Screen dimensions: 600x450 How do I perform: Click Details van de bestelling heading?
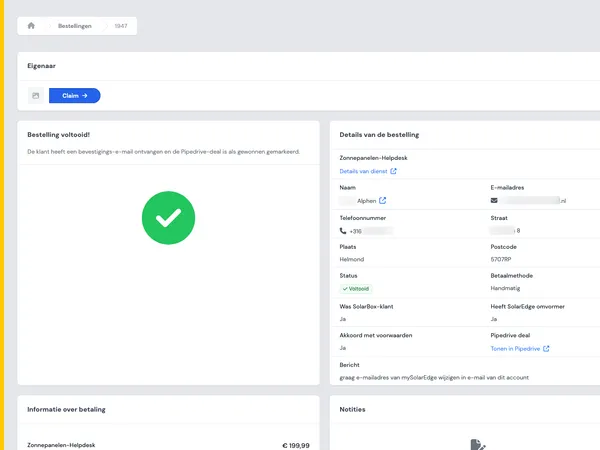coord(379,135)
